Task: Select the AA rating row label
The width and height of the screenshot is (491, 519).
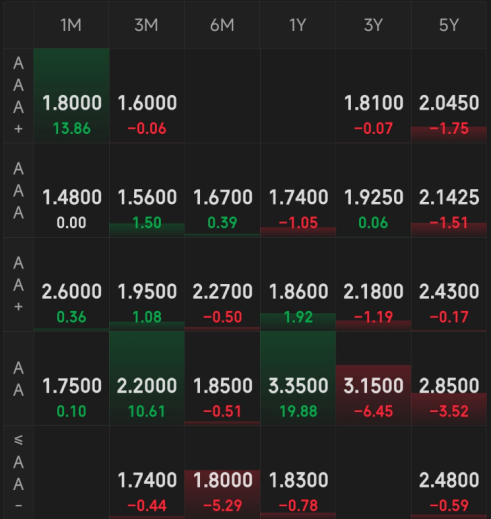Action: click(18, 379)
